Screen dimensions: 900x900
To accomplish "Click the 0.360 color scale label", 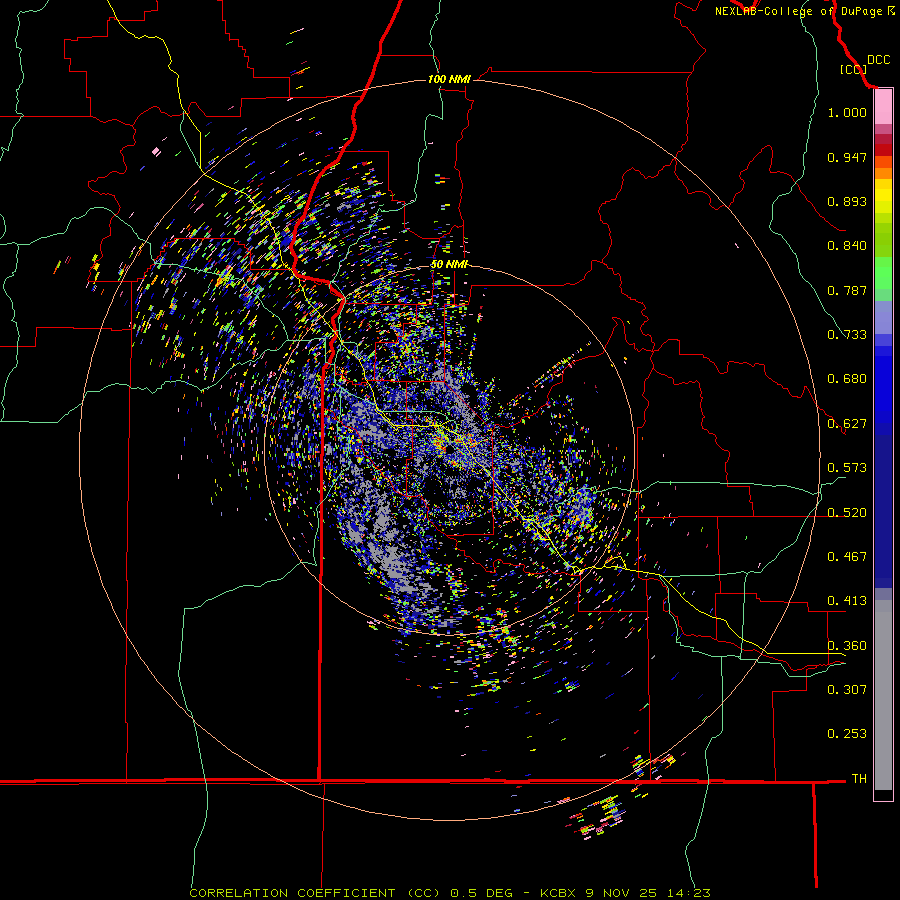I will point(847,646).
